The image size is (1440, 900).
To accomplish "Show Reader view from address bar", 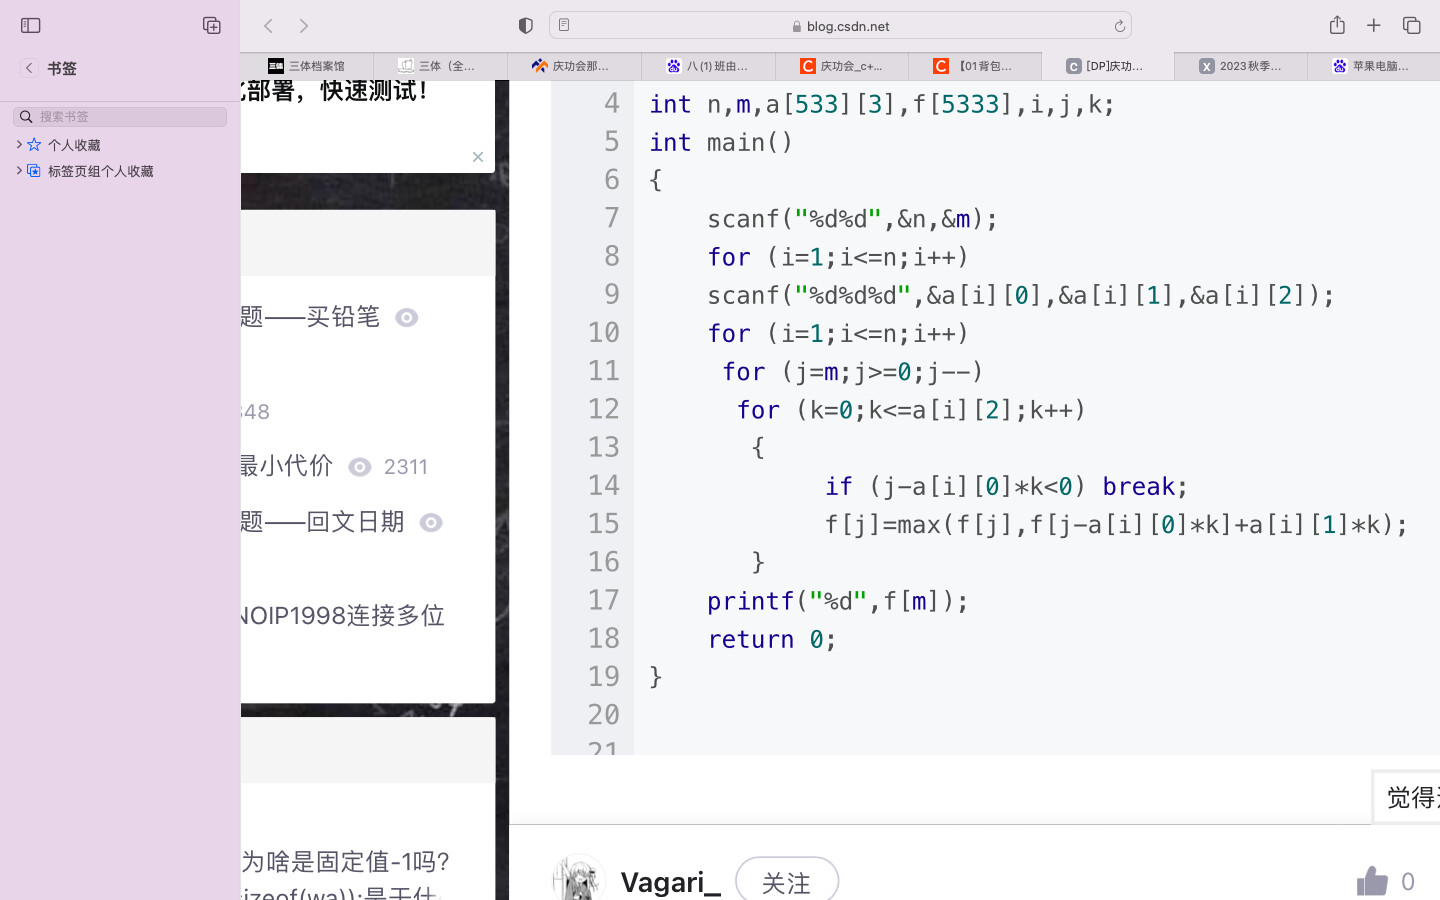I will [564, 25].
